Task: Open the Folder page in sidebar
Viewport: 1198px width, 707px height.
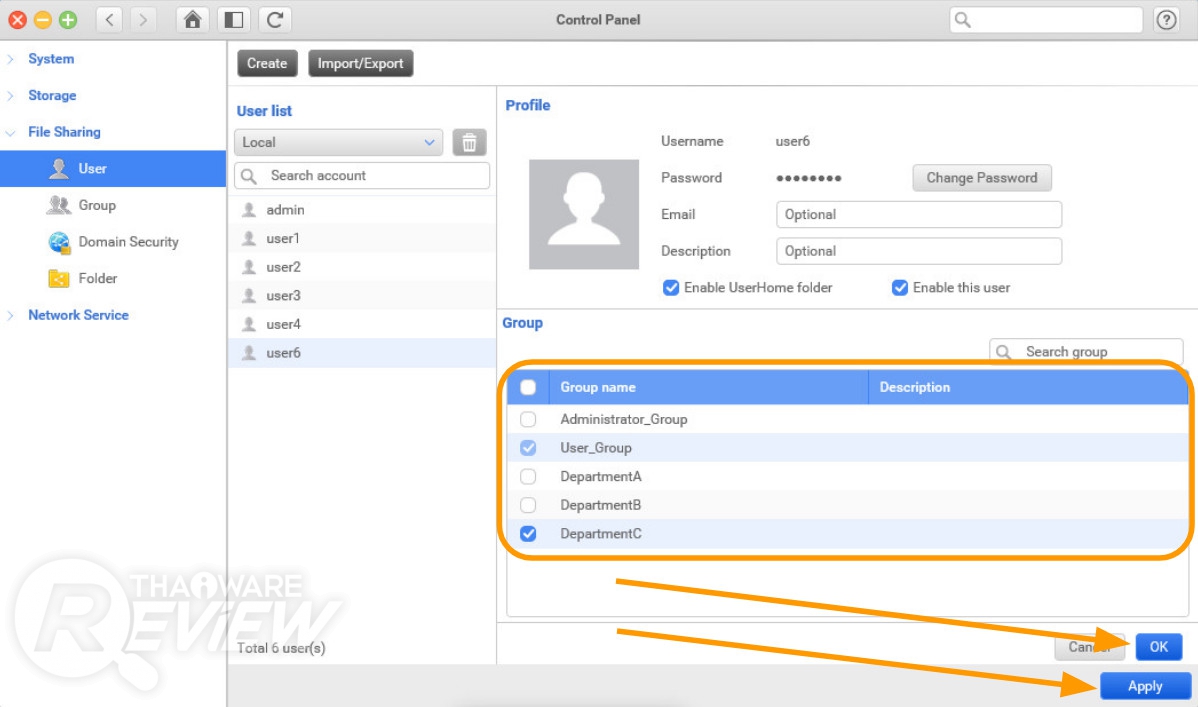Action: 98,279
